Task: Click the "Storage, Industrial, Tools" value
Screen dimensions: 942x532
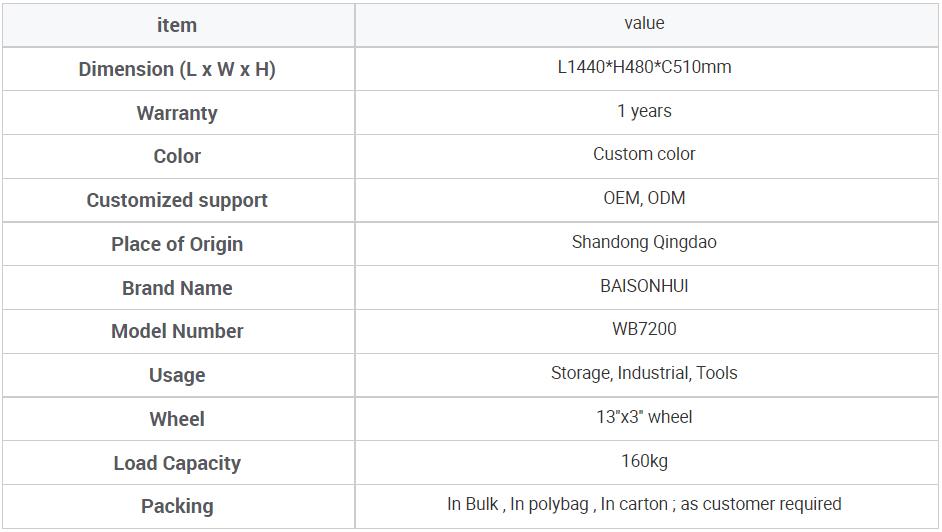Action: (x=644, y=373)
